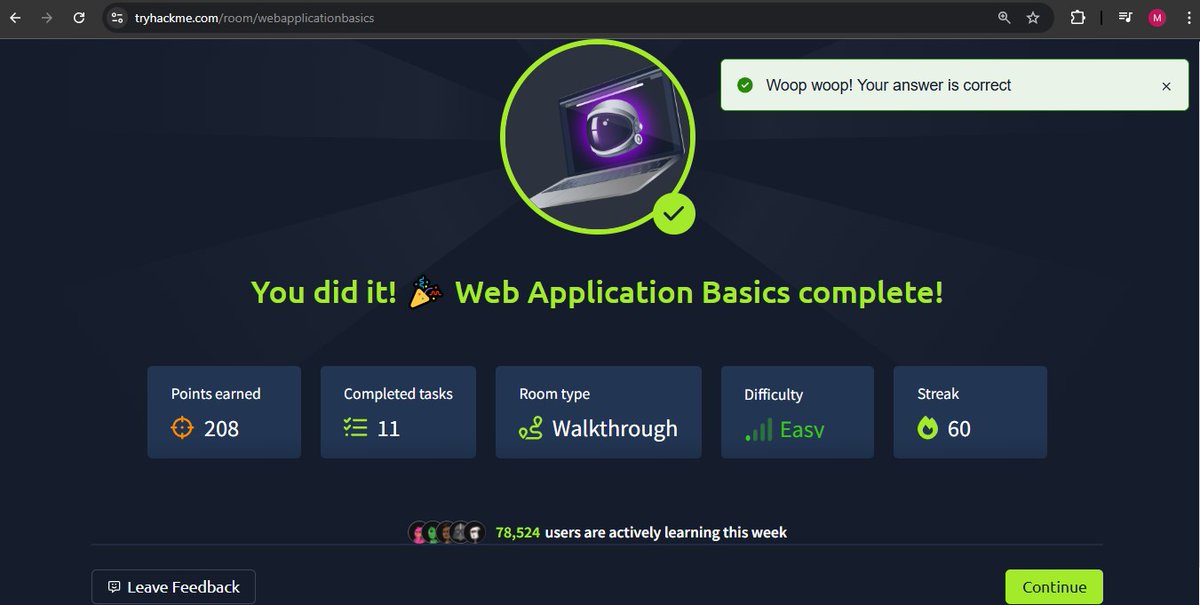Bookmark this page with the star icon
The image size is (1200, 605).
click(1033, 18)
